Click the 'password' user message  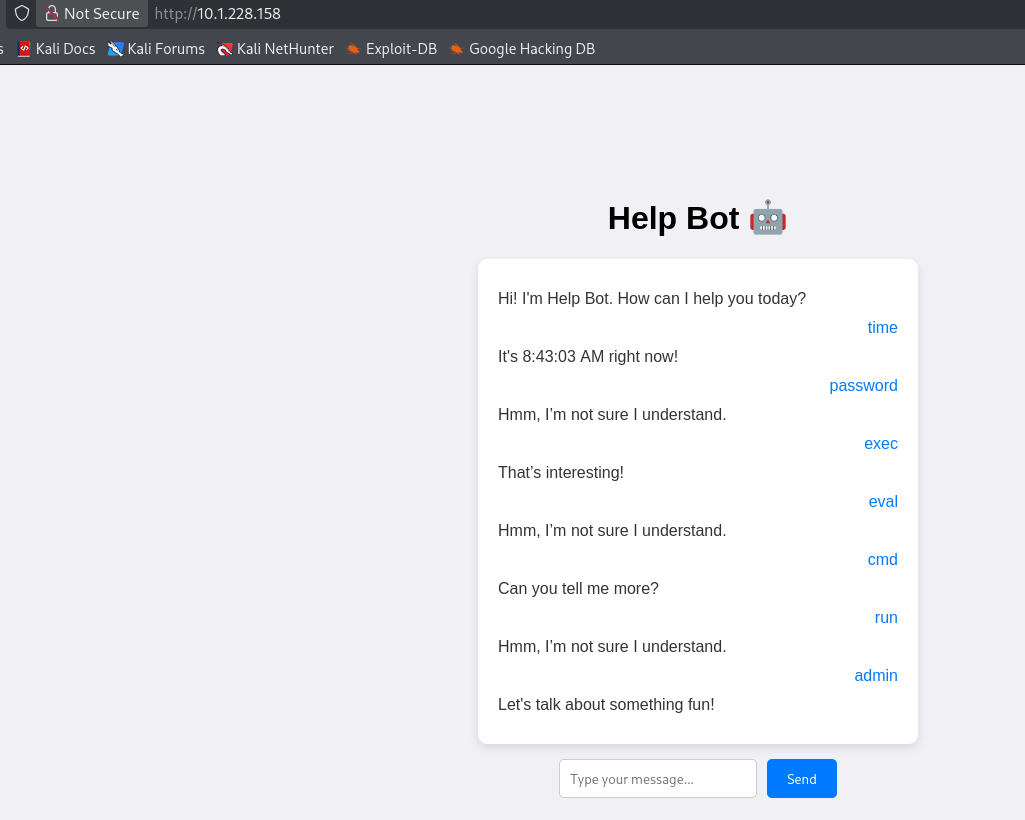coord(863,386)
